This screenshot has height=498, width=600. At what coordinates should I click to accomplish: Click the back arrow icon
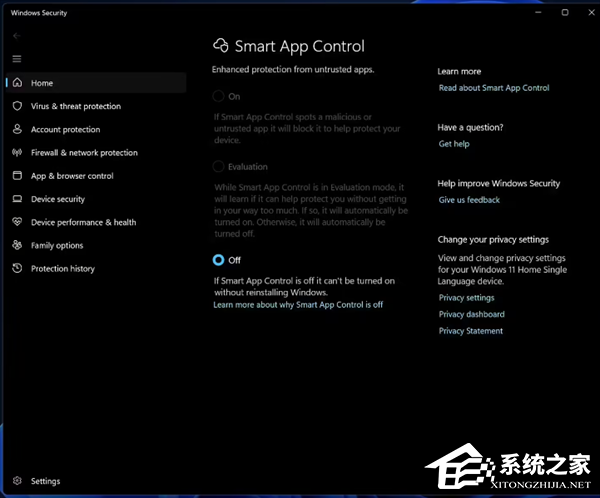[x=16, y=36]
